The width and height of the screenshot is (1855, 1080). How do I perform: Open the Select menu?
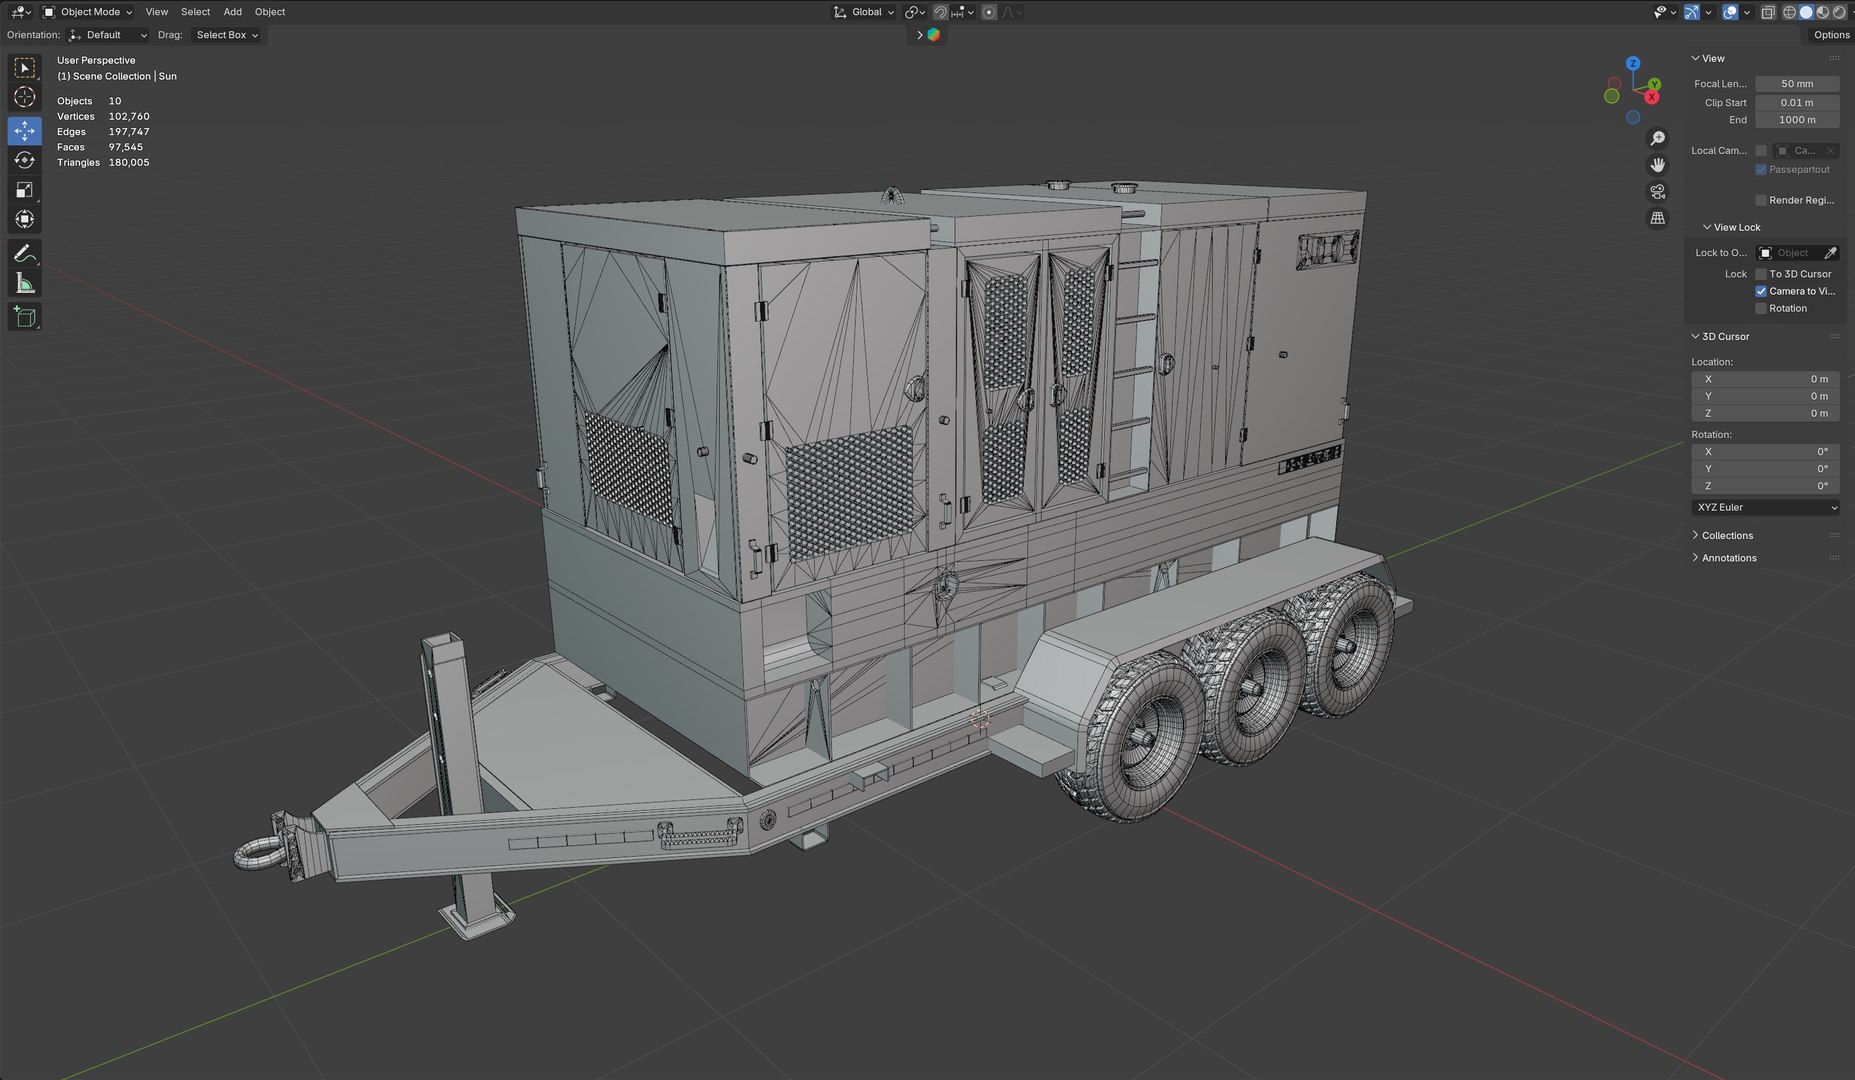point(195,12)
